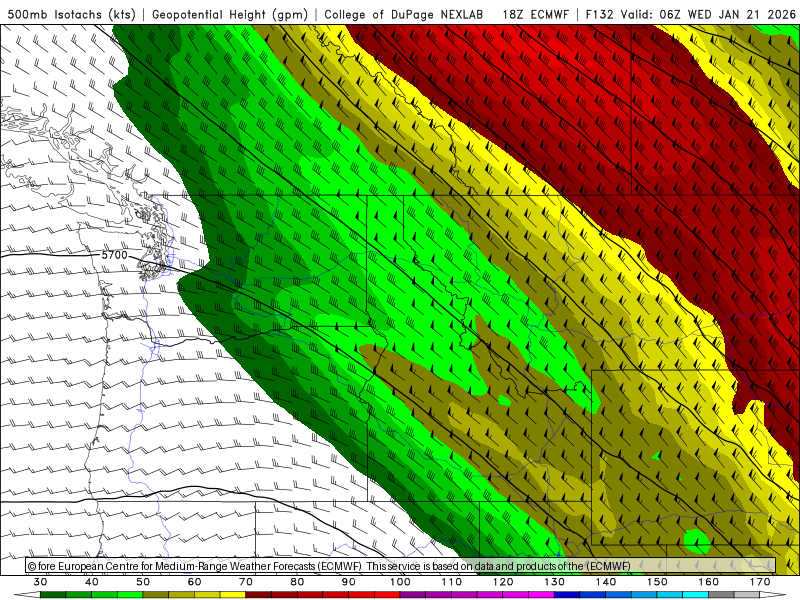
Task: Click the 'Geopotential Height (gpm)' title text
Action: pos(230,14)
